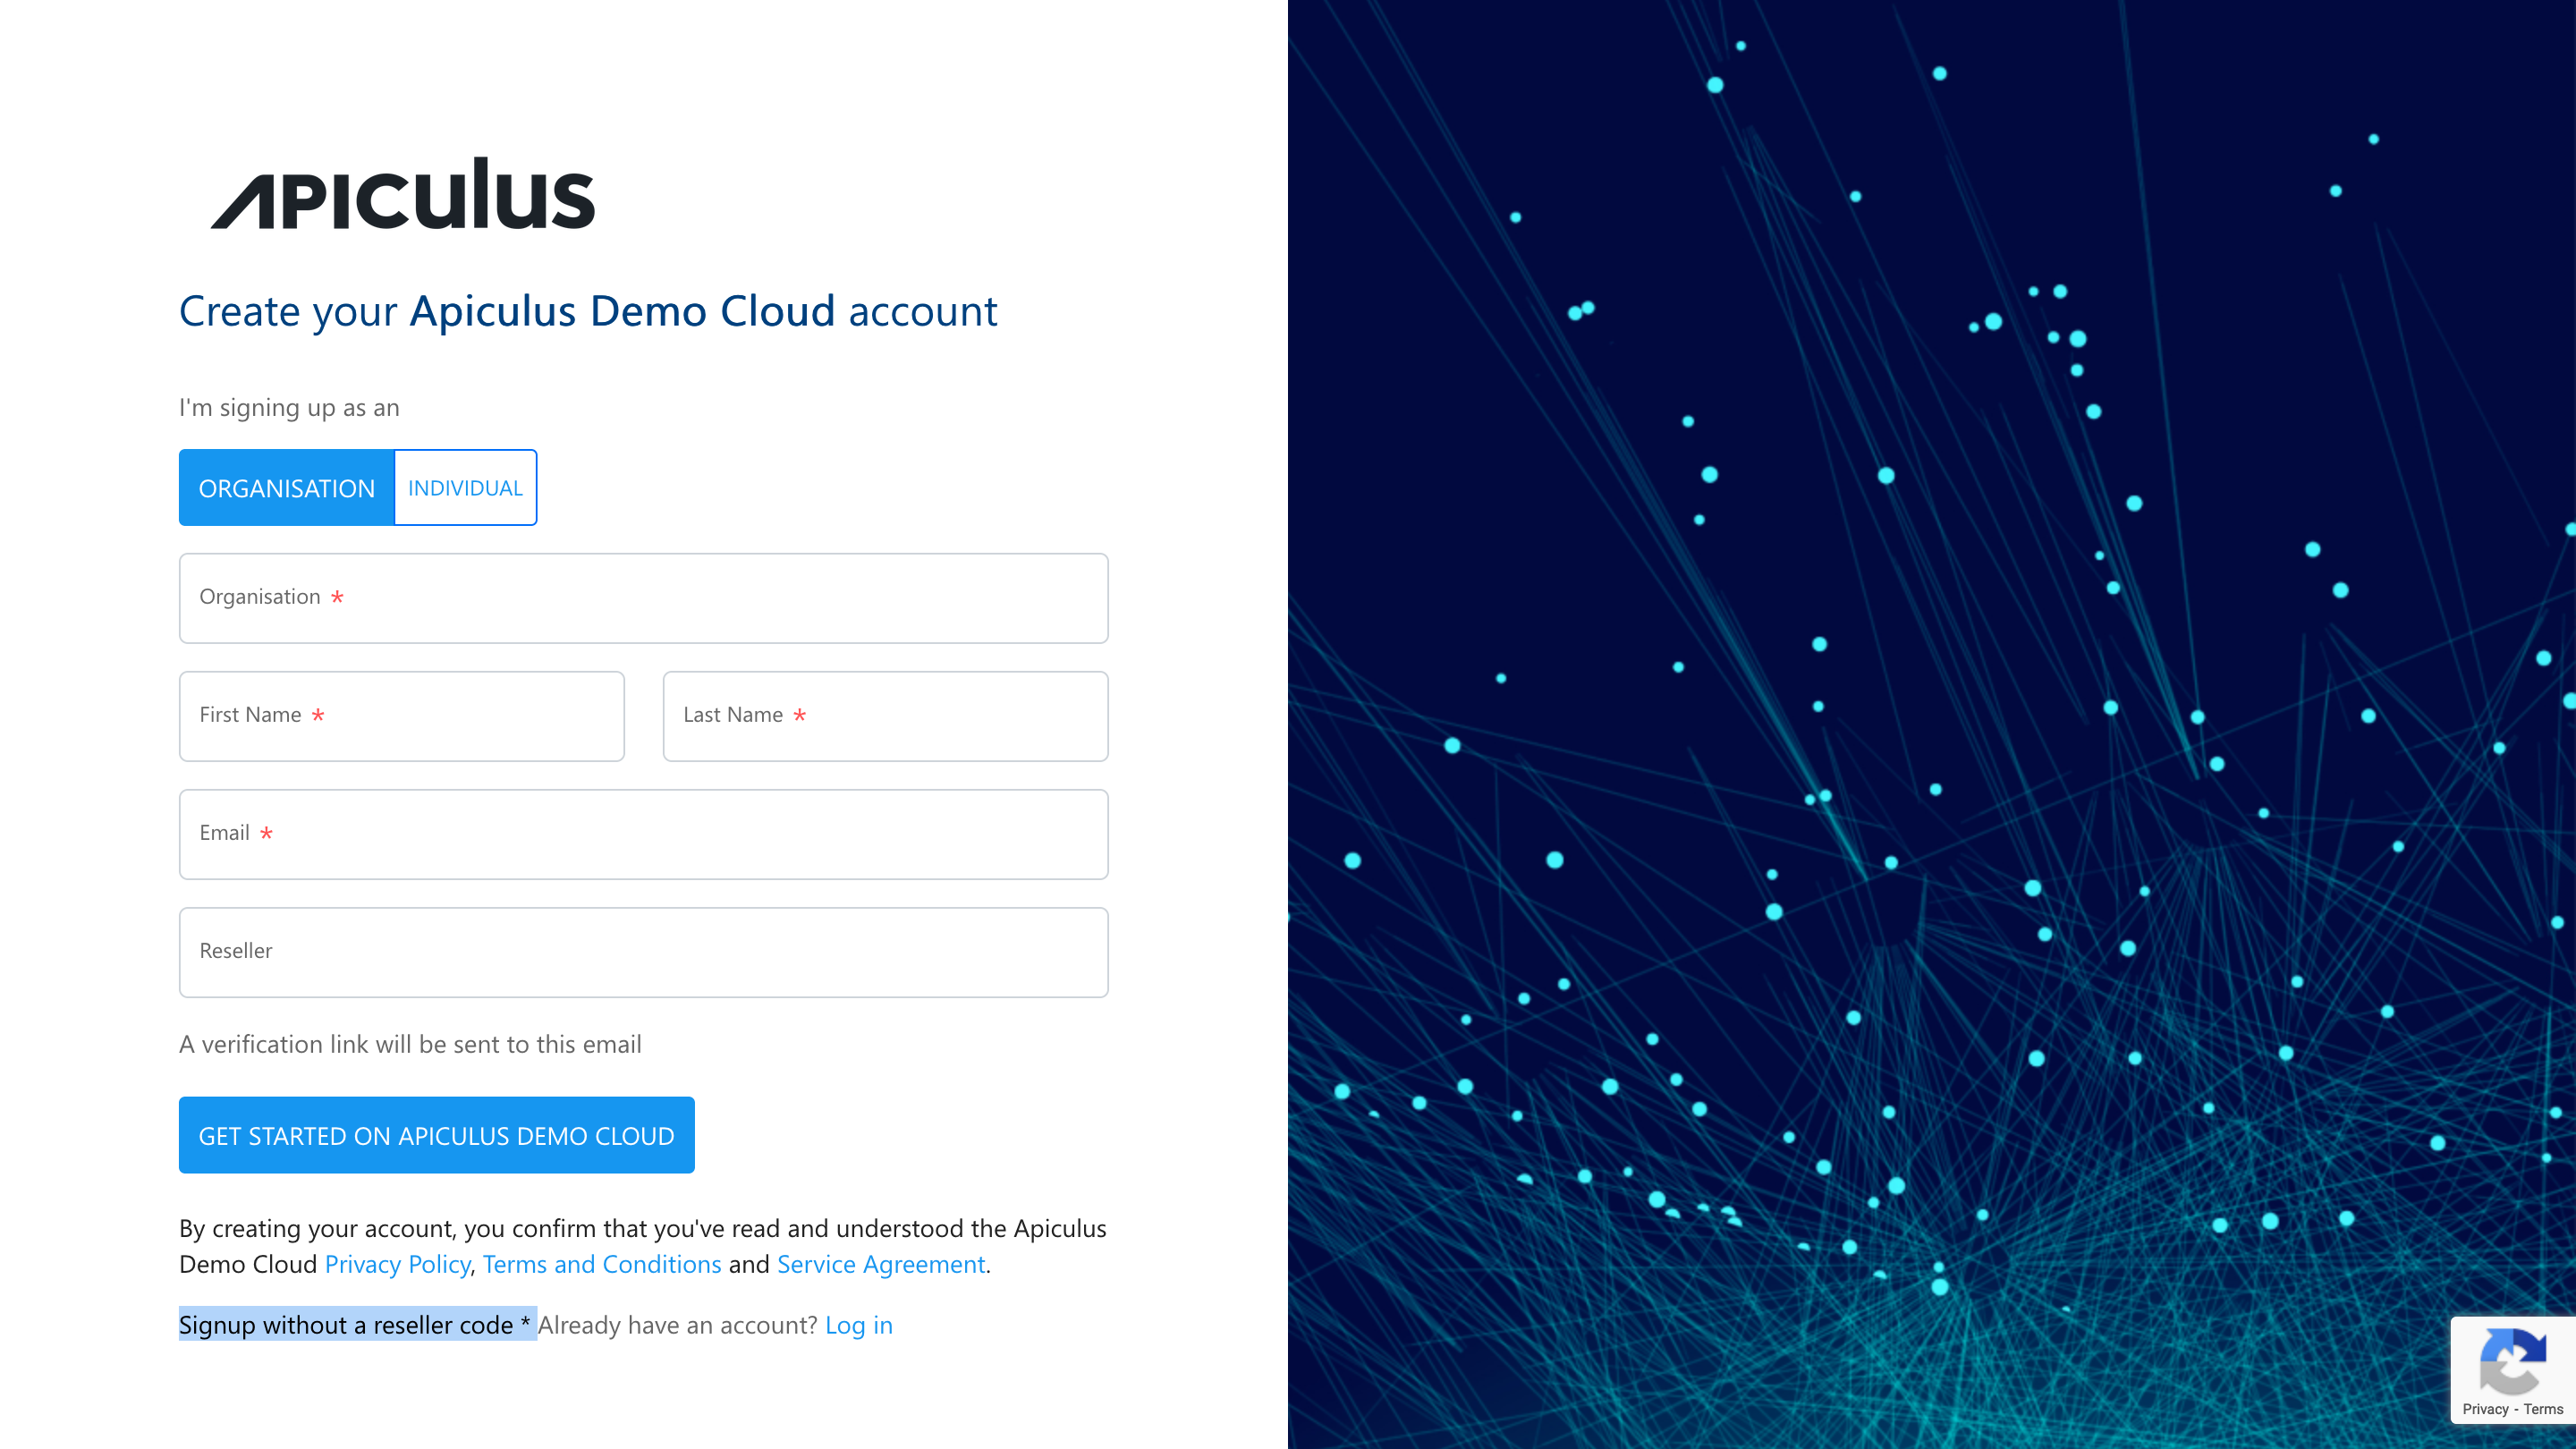Focus the Organisation input field
The image size is (2576, 1449).
644,598
